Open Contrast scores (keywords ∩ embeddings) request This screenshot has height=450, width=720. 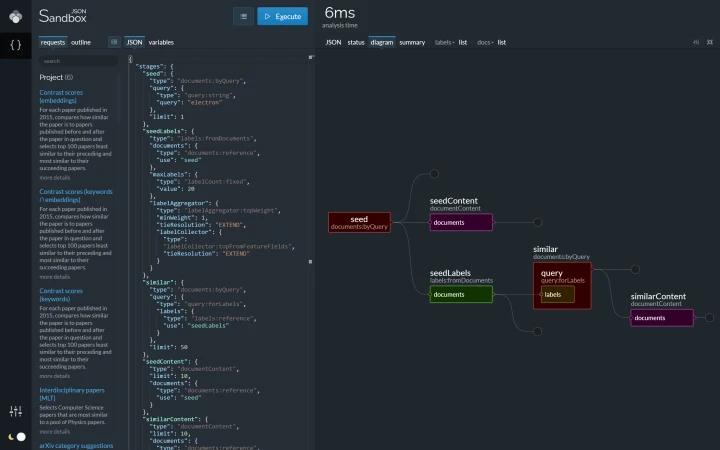click(x=76, y=196)
